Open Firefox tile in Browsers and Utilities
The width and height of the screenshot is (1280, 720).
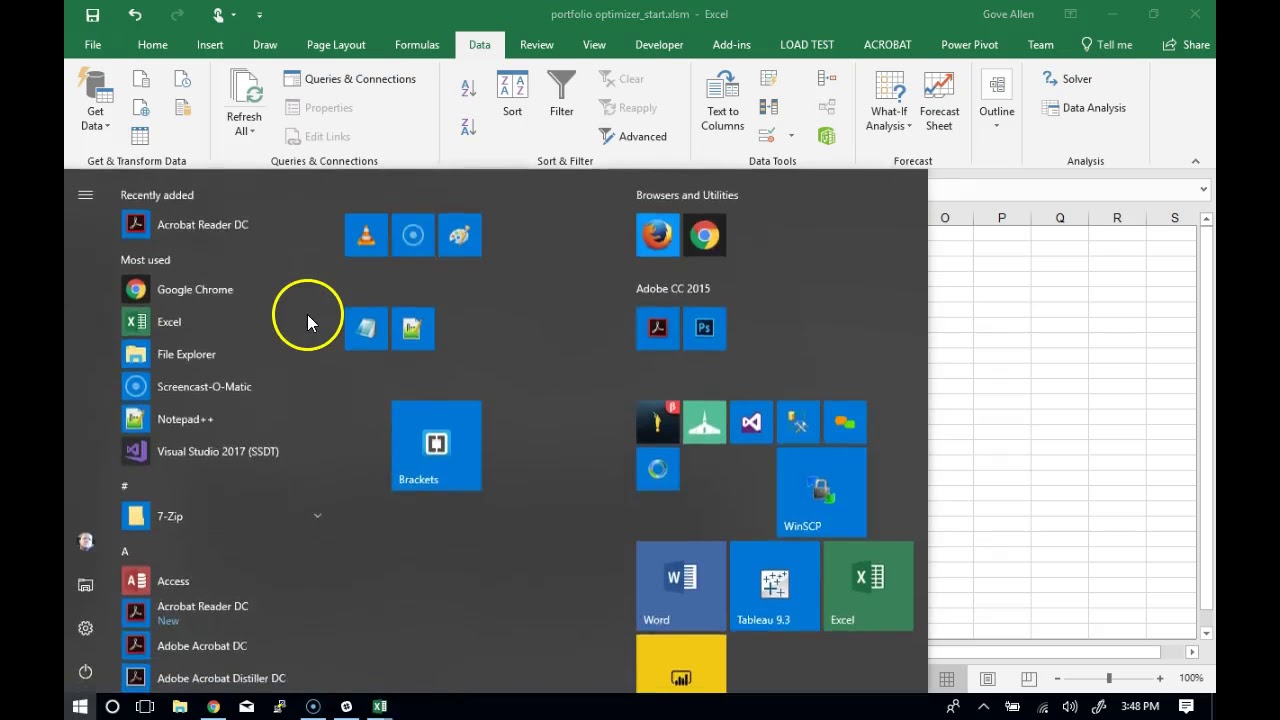coord(657,235)
